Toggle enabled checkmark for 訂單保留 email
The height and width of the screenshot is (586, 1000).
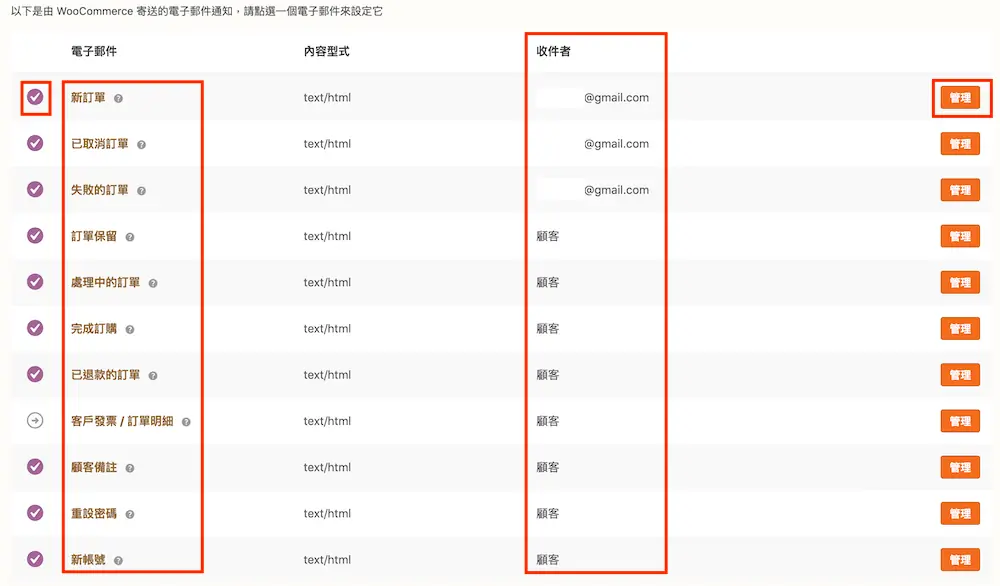tap(35, 236)
